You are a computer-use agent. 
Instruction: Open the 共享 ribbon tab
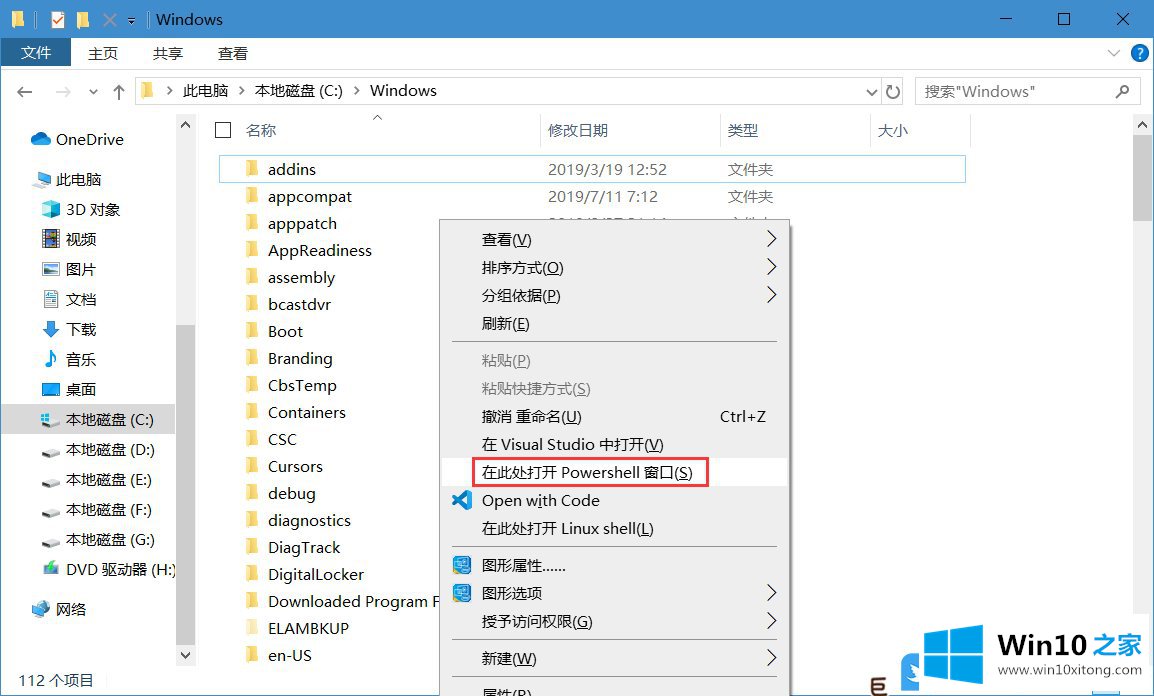pyautogui.click(x=168, y=54)
